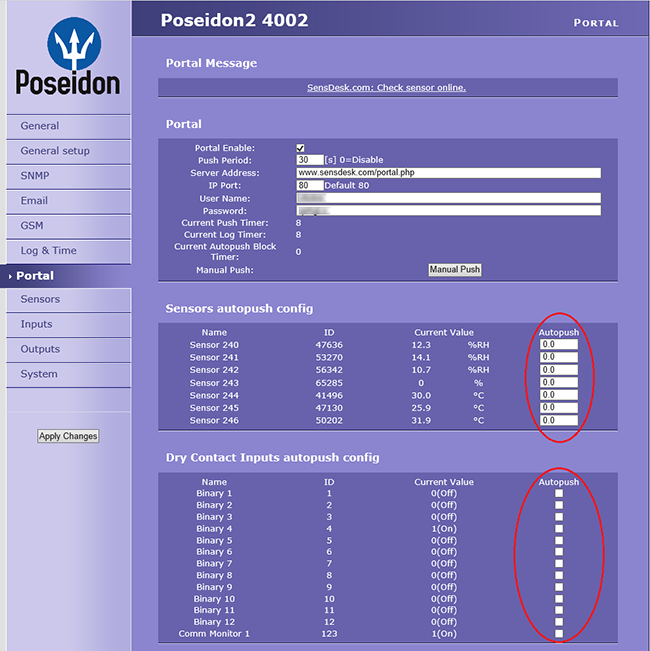Click the Server Address text field
This screenshot has height=651, width=650.
(x=448, y=173)
